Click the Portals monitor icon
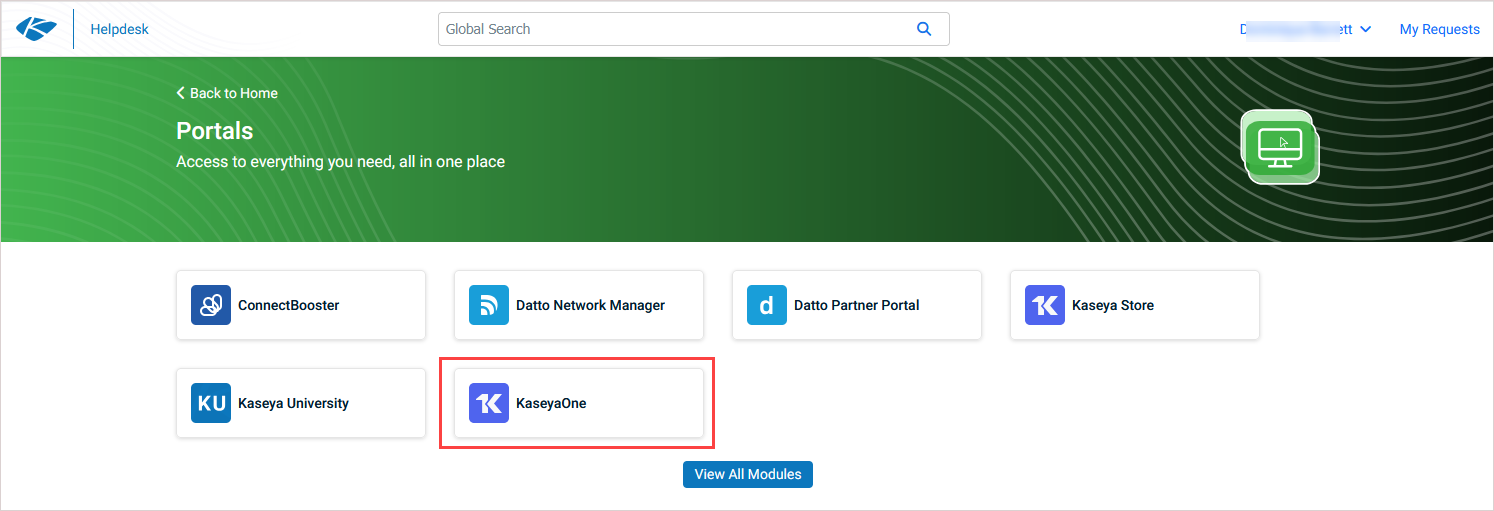The image size is (1494, 511). click(x=1280, y=147)
